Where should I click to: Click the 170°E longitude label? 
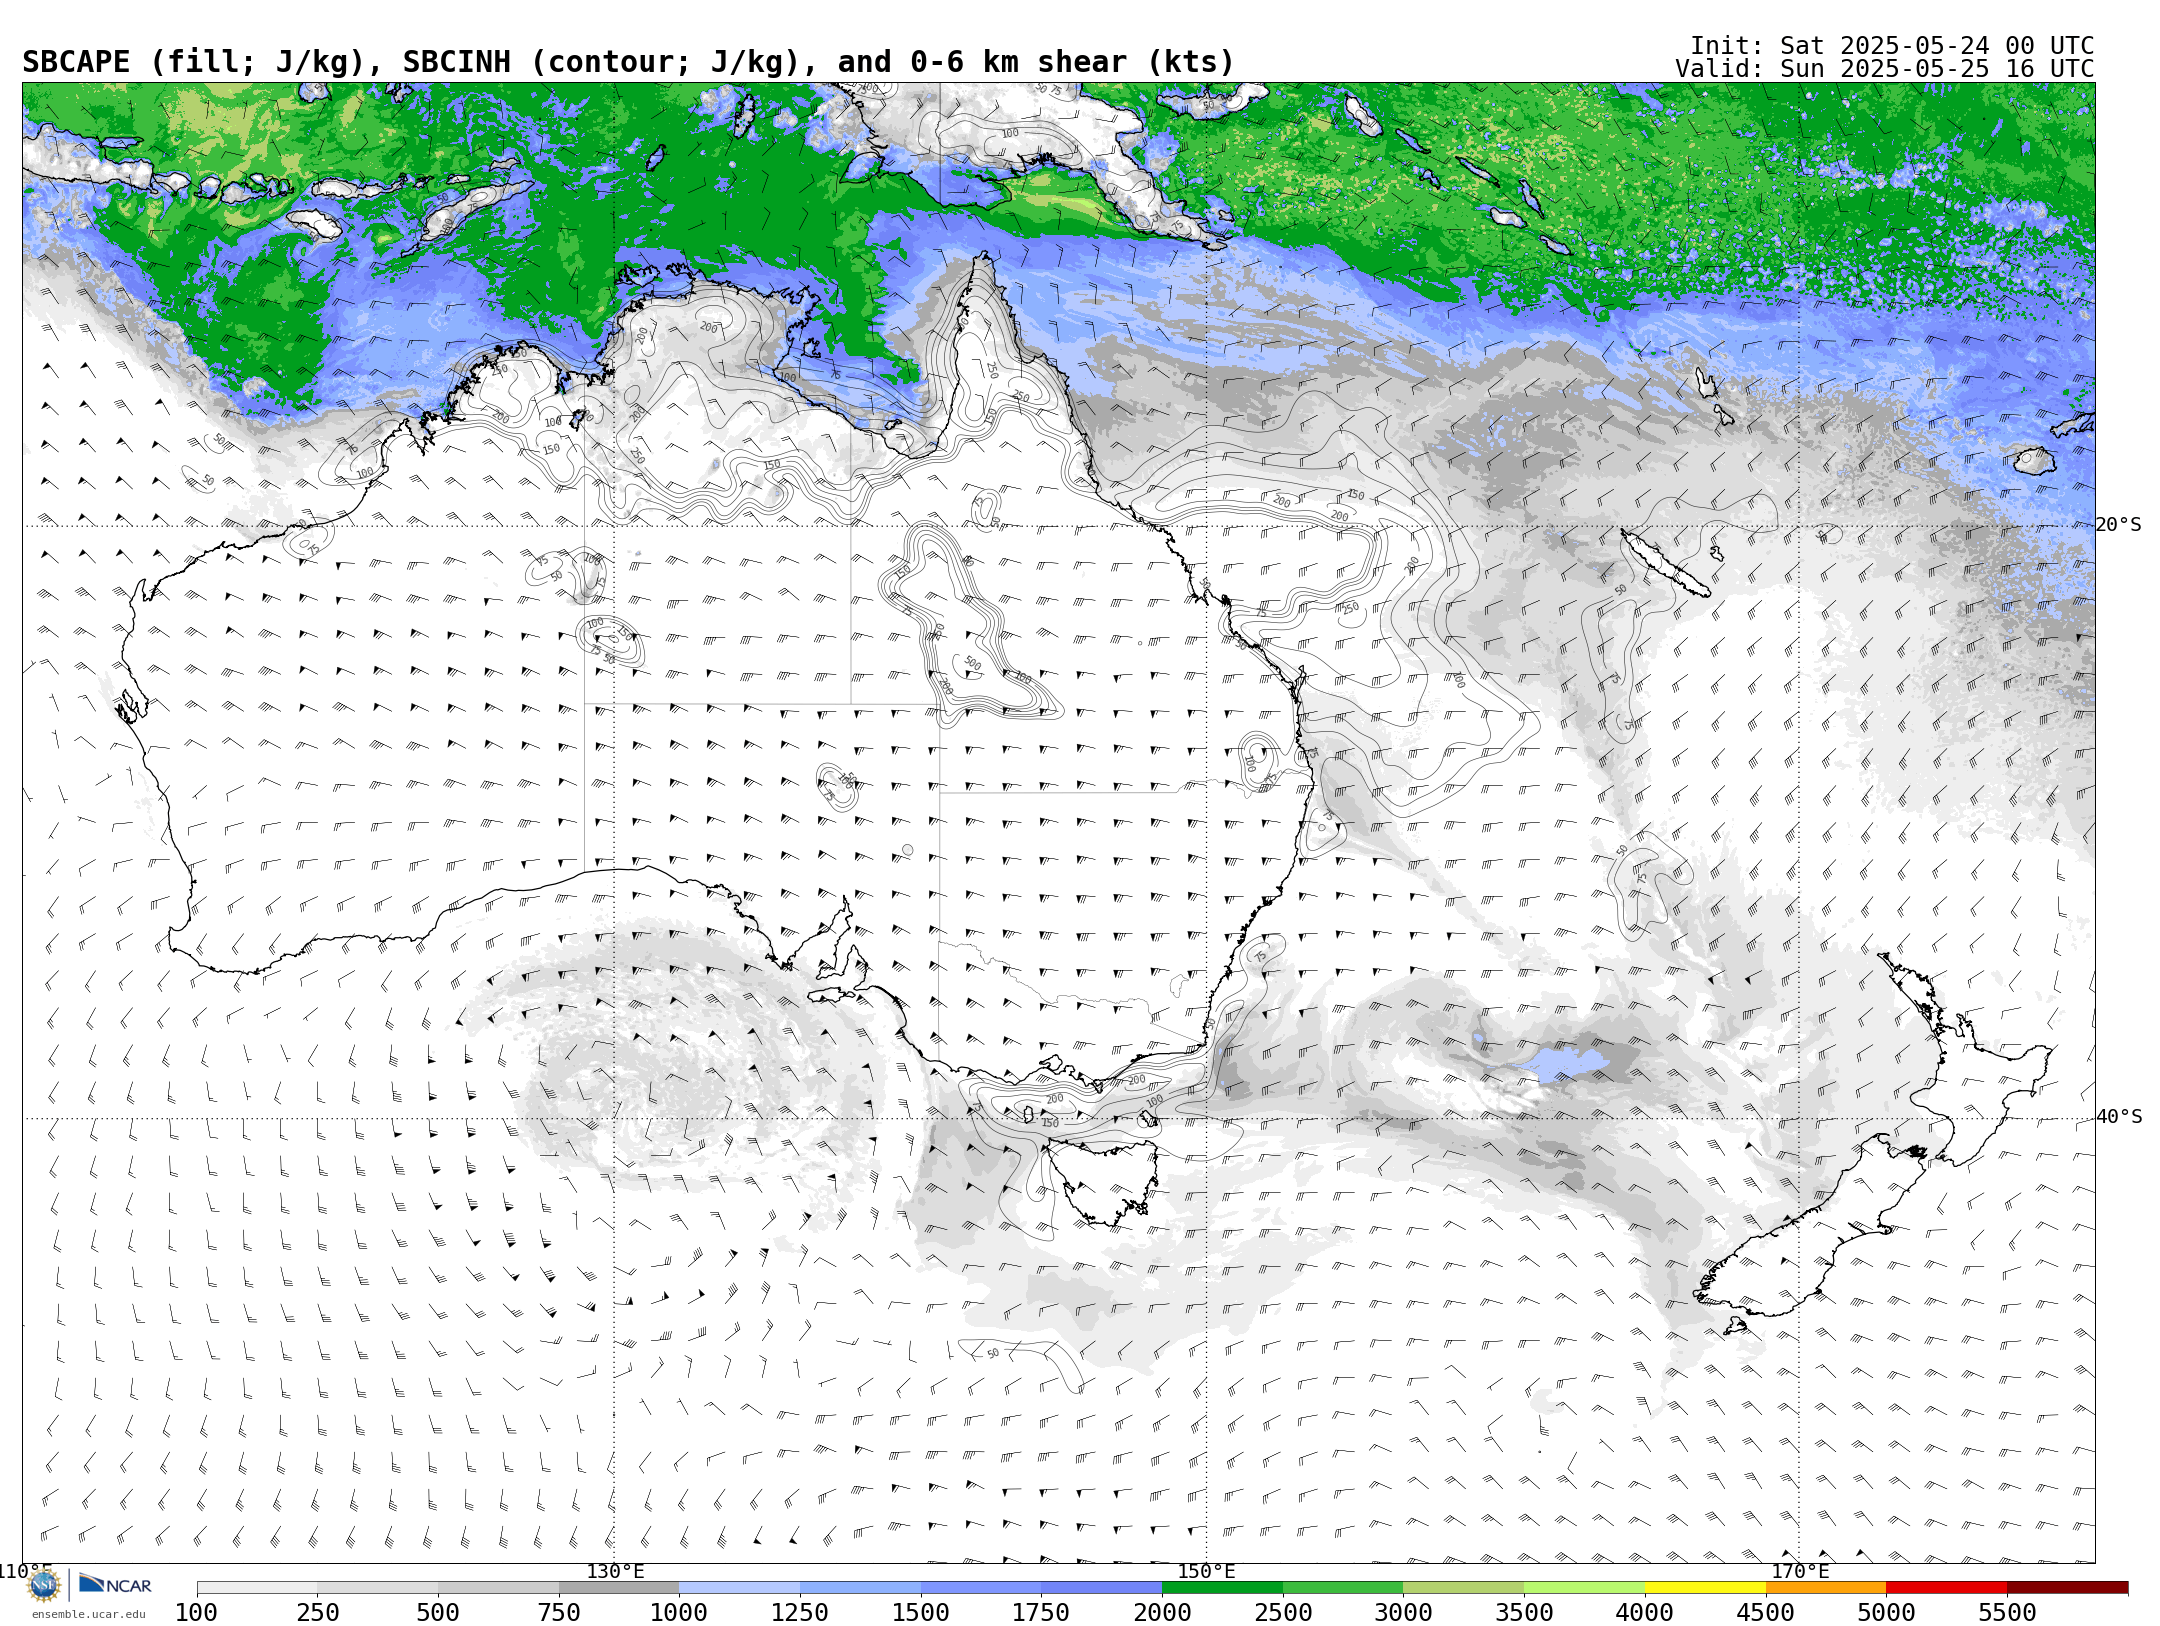(x=1800, y=1571)
